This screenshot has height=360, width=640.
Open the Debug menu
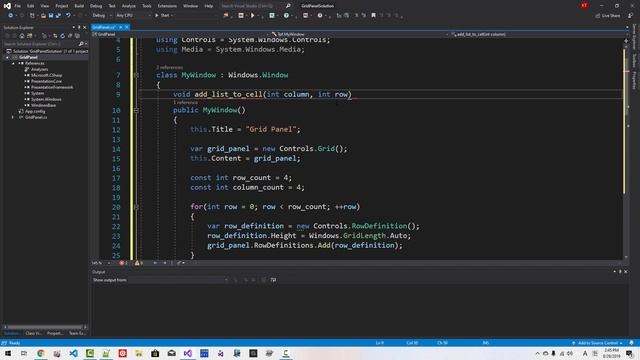coord(96,6)
